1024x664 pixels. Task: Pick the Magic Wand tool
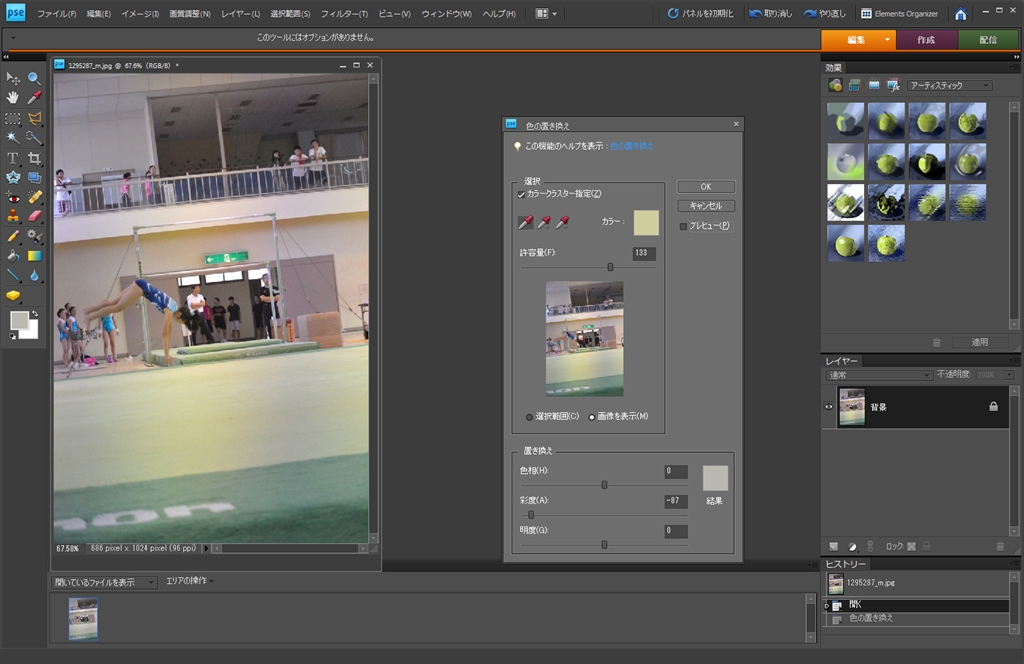(13, 137)
